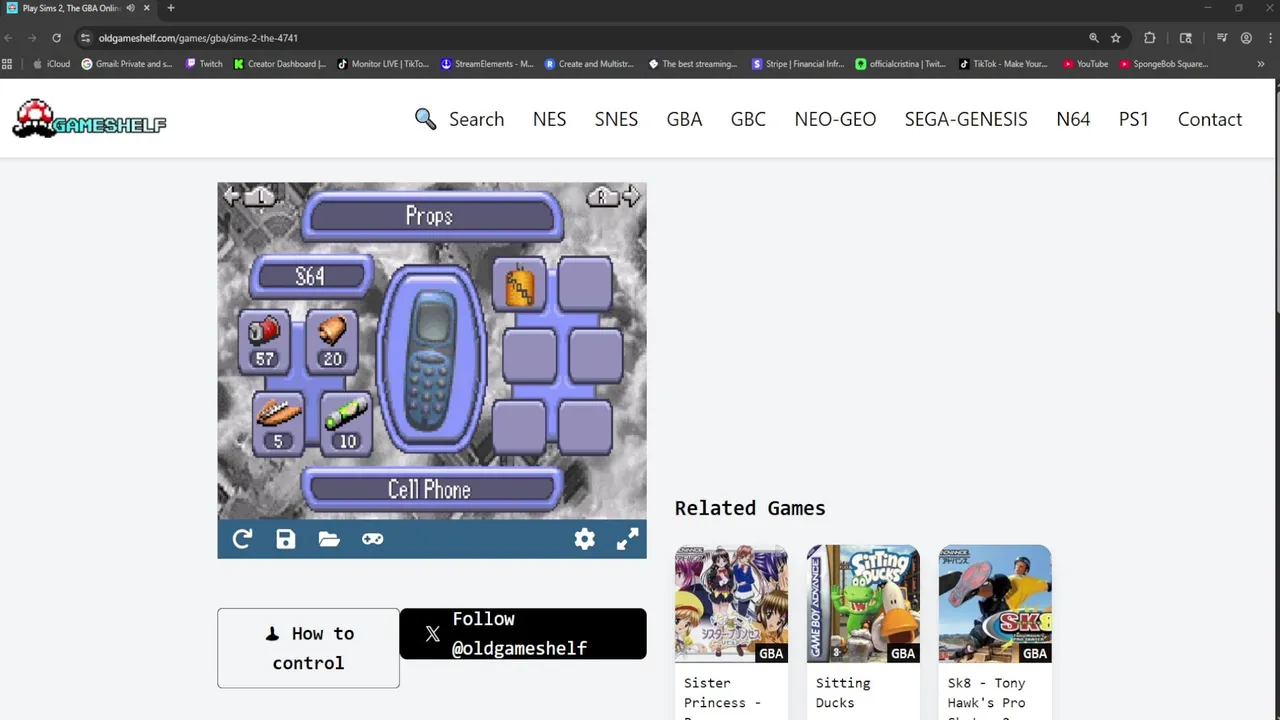Open the Gmail bookmark

coord(127,64)
